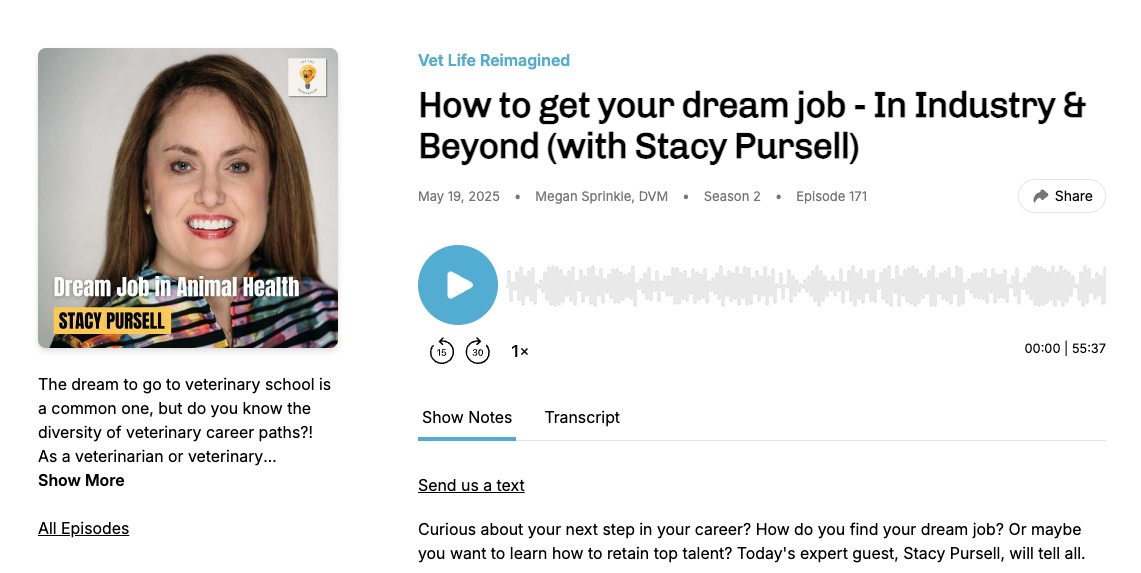Skip forward 30 seconds
1141x573 pixels.
tap(478, 351)
